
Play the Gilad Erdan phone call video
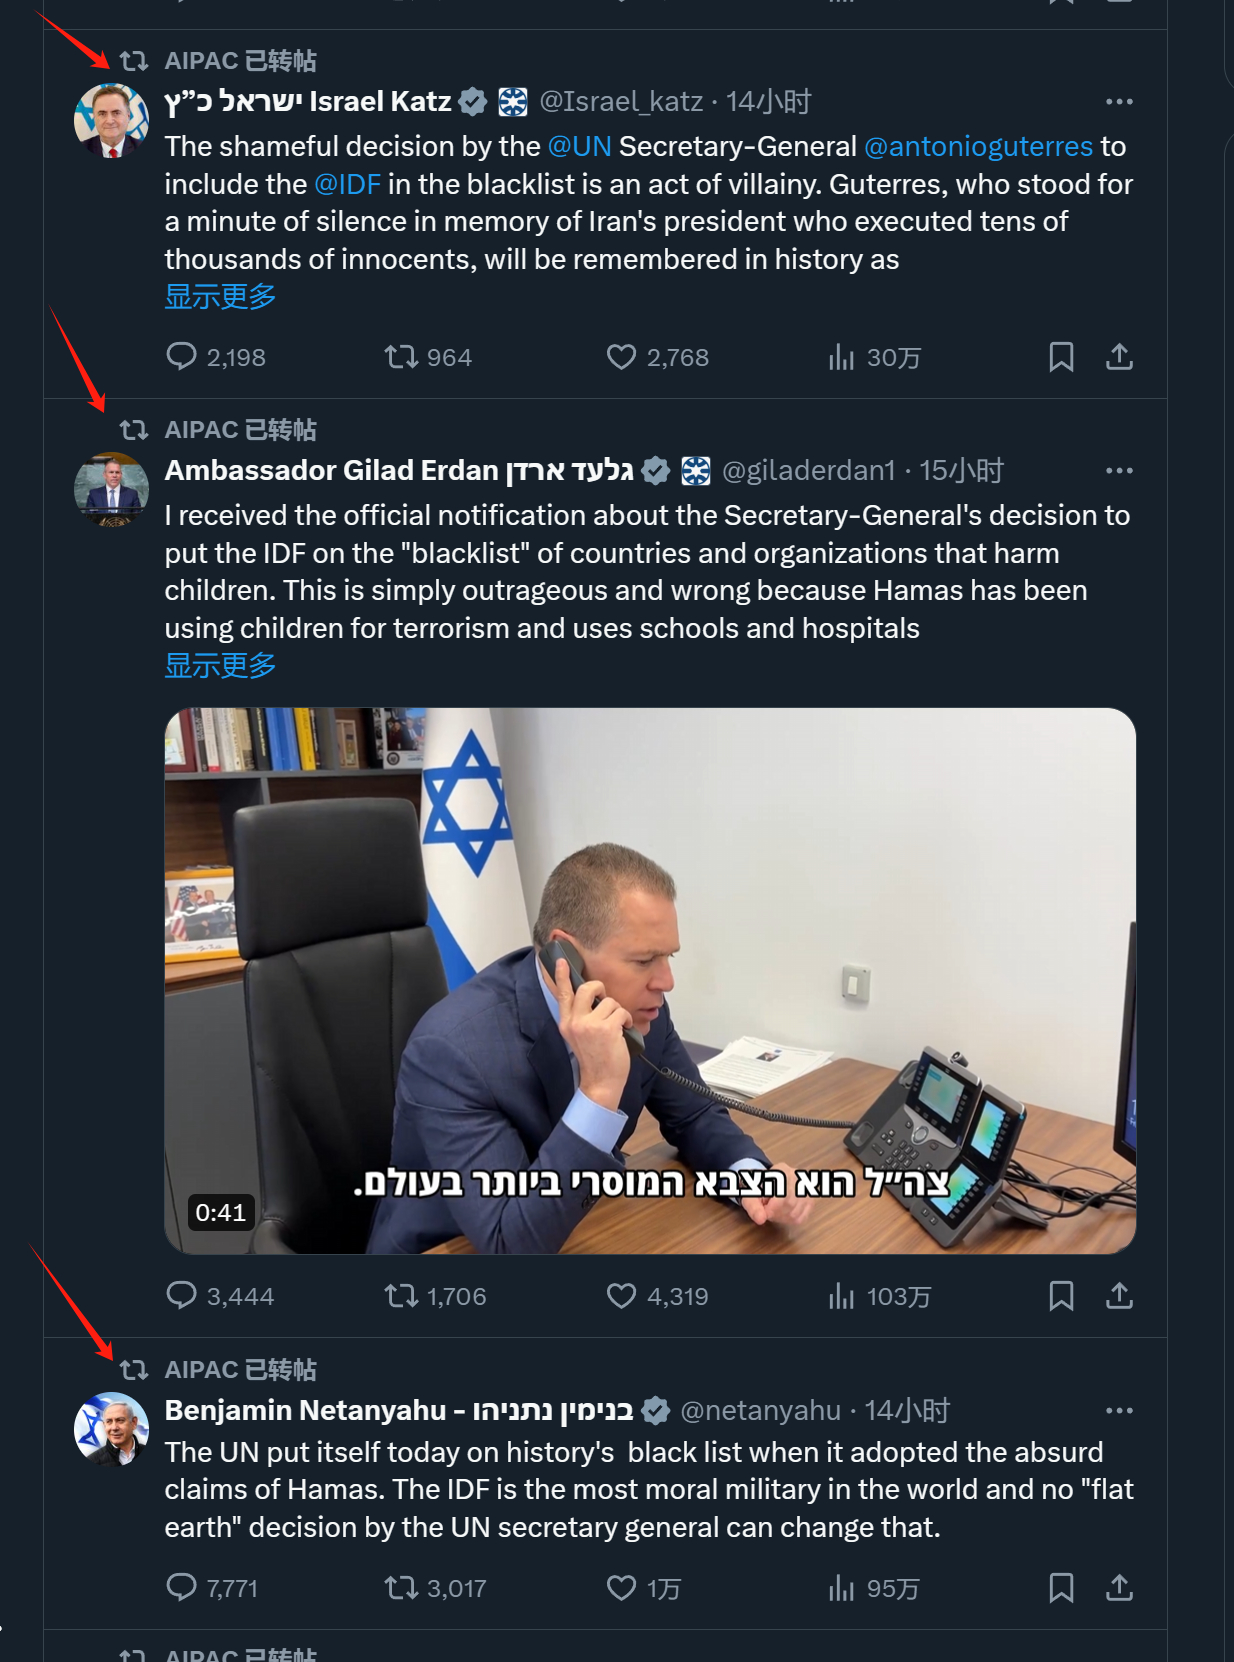[x=650, y=980]
